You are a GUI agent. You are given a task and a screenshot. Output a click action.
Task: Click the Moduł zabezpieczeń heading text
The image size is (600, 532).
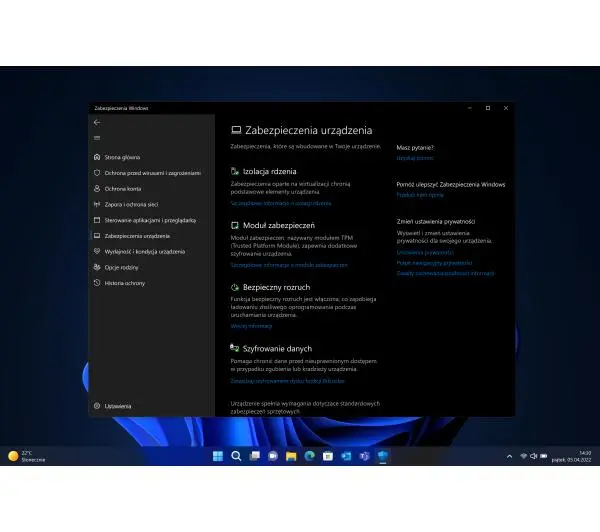coord(279,225)
